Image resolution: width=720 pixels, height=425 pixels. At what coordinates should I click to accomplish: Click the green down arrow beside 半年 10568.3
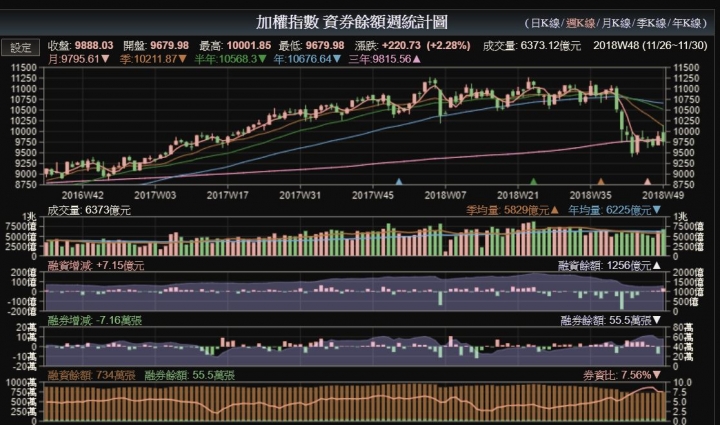[x=262, y=59]
